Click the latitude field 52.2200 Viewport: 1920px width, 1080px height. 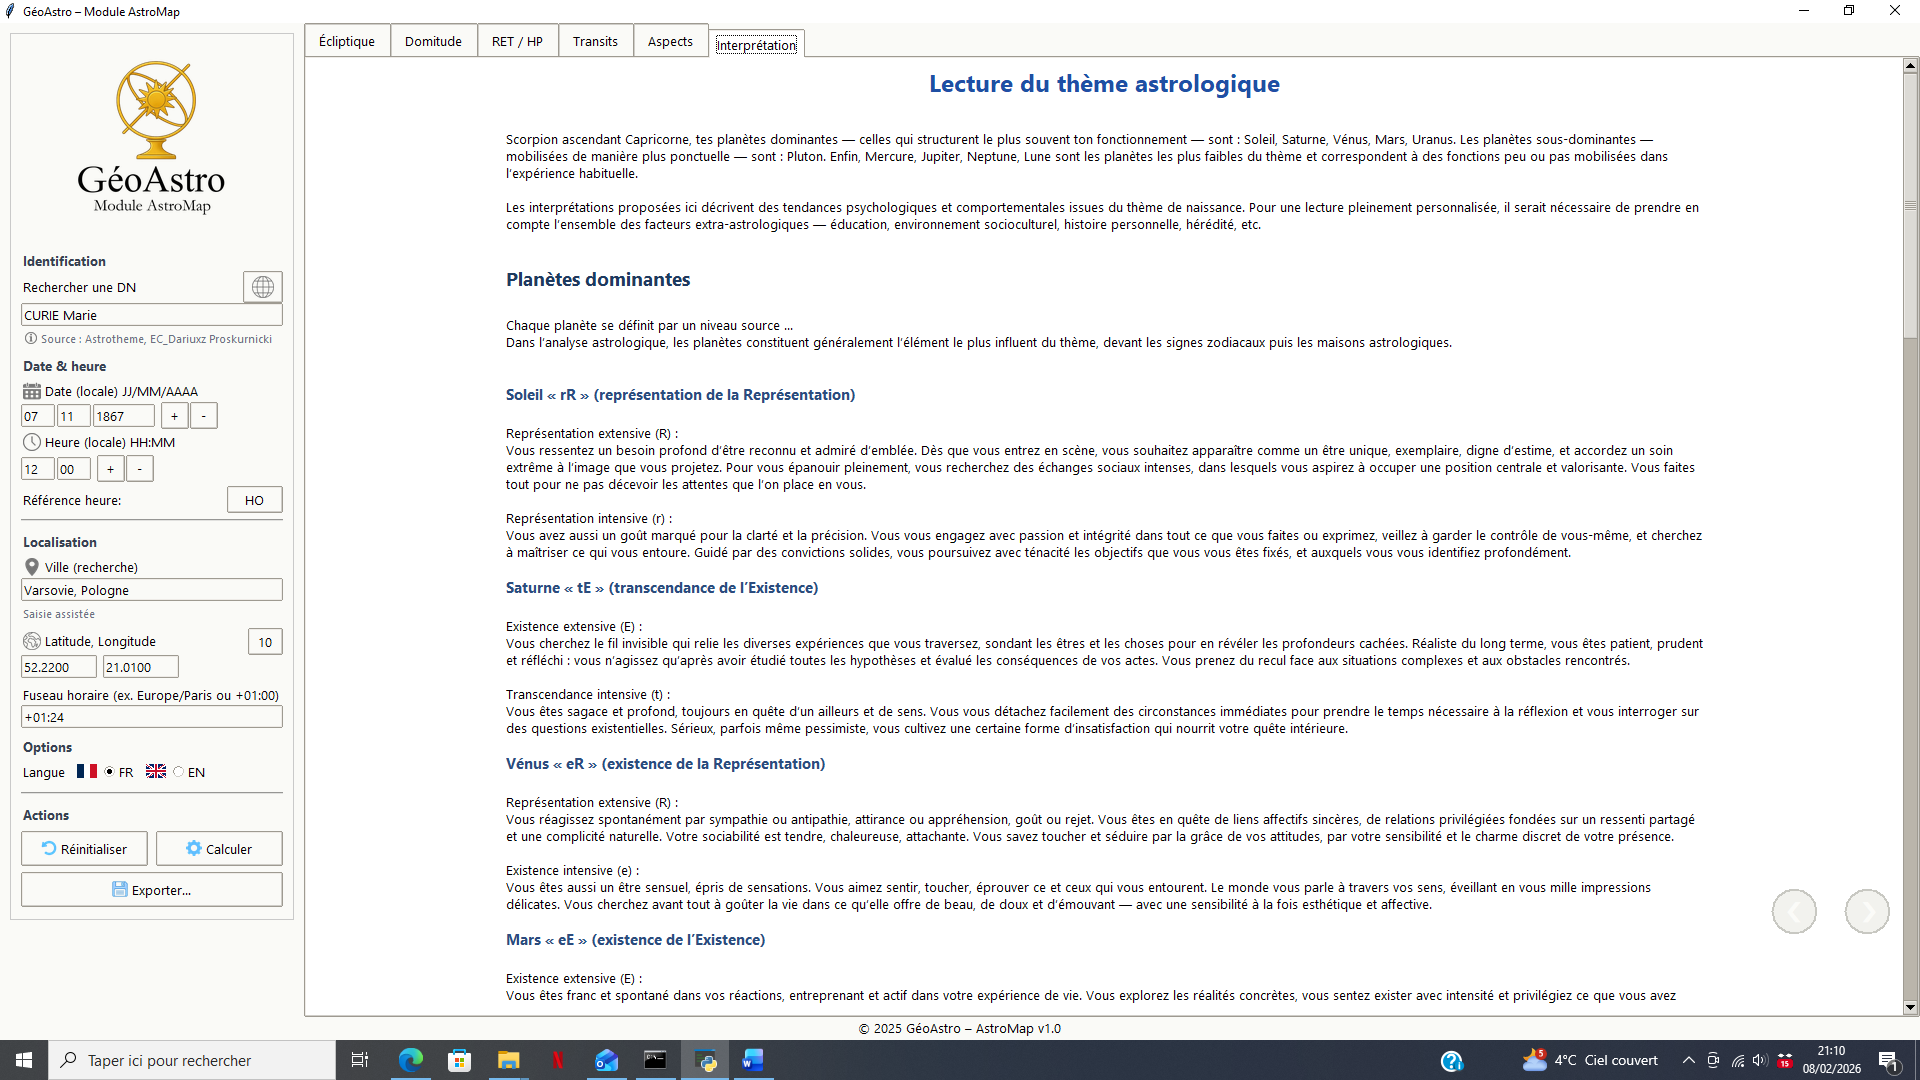tap(59, 667)
